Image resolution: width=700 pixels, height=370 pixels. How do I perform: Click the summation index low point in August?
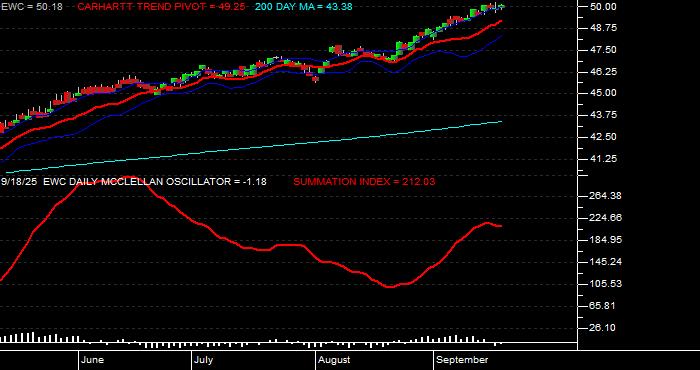391,287
